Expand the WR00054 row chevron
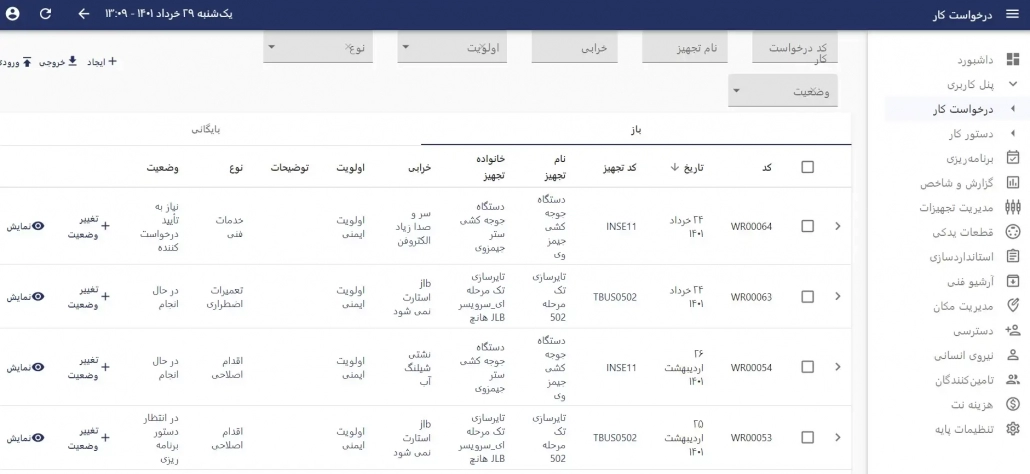The image size is (1030, 474). point(838,367)
